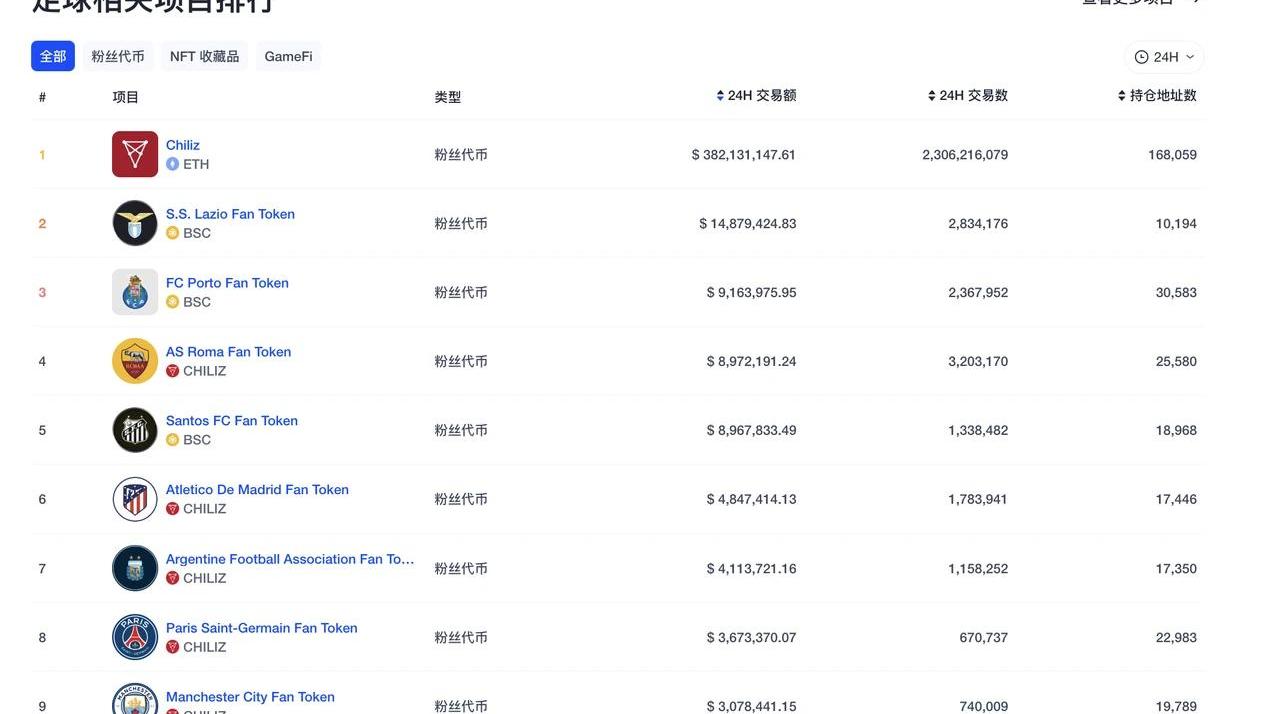
Task: Click the $ 382,131,147.61 volume value
Action: [744, 155]
